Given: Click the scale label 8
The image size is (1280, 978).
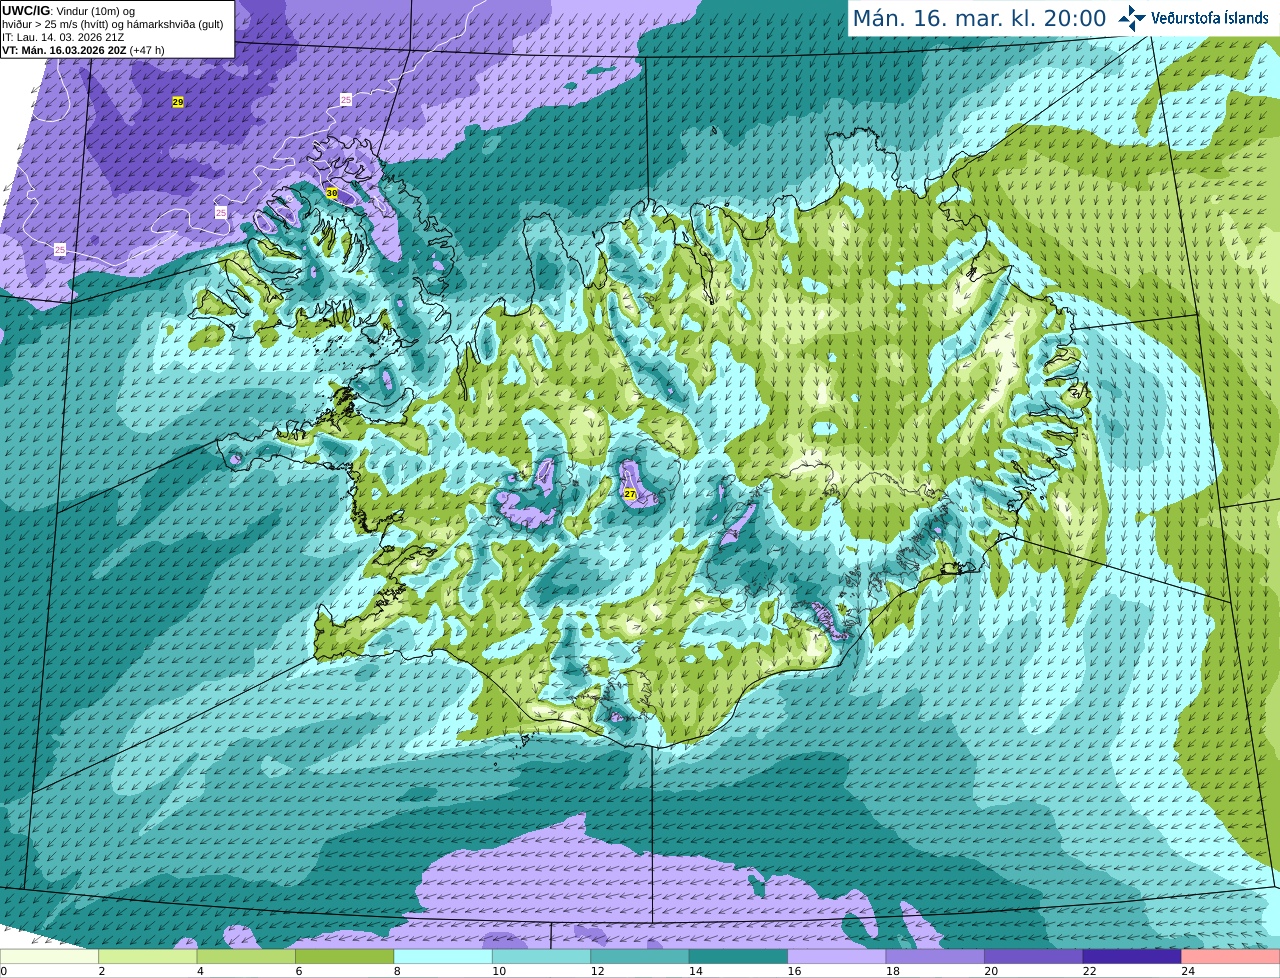Looking at the screenshot, I should point(397,971).
